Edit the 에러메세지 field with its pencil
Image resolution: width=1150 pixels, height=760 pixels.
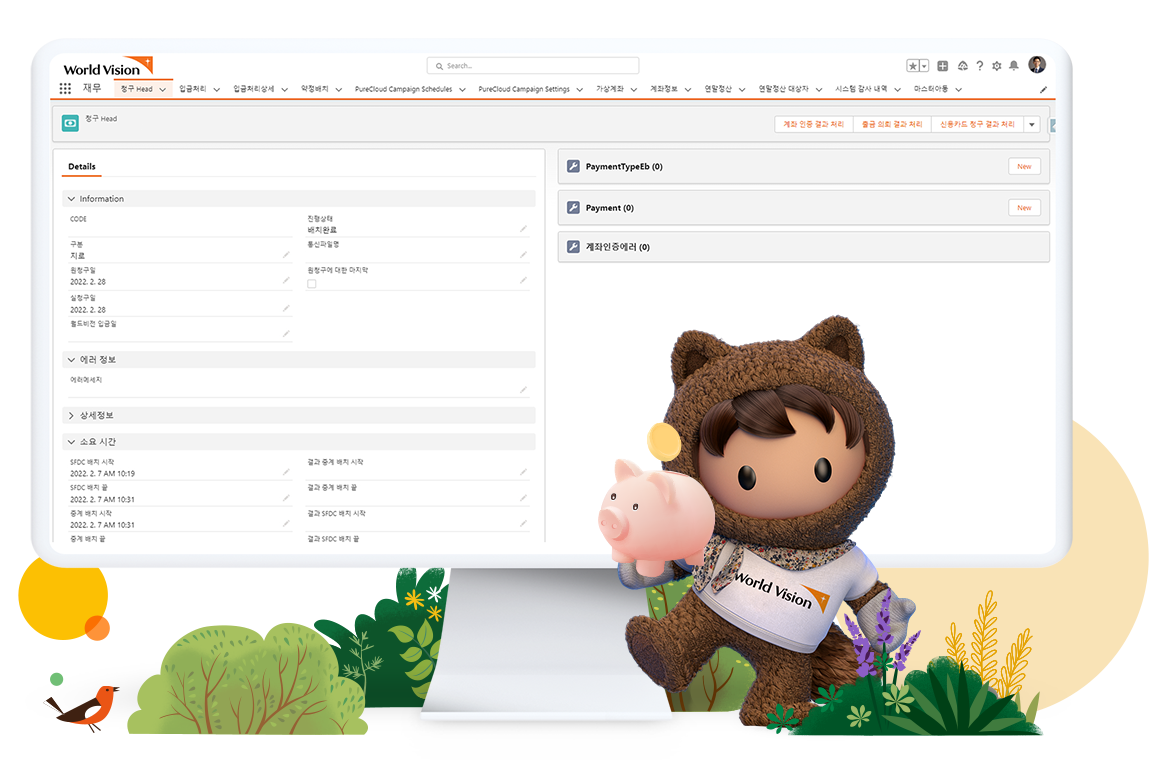pyautogui.click(x=524, y=390)
